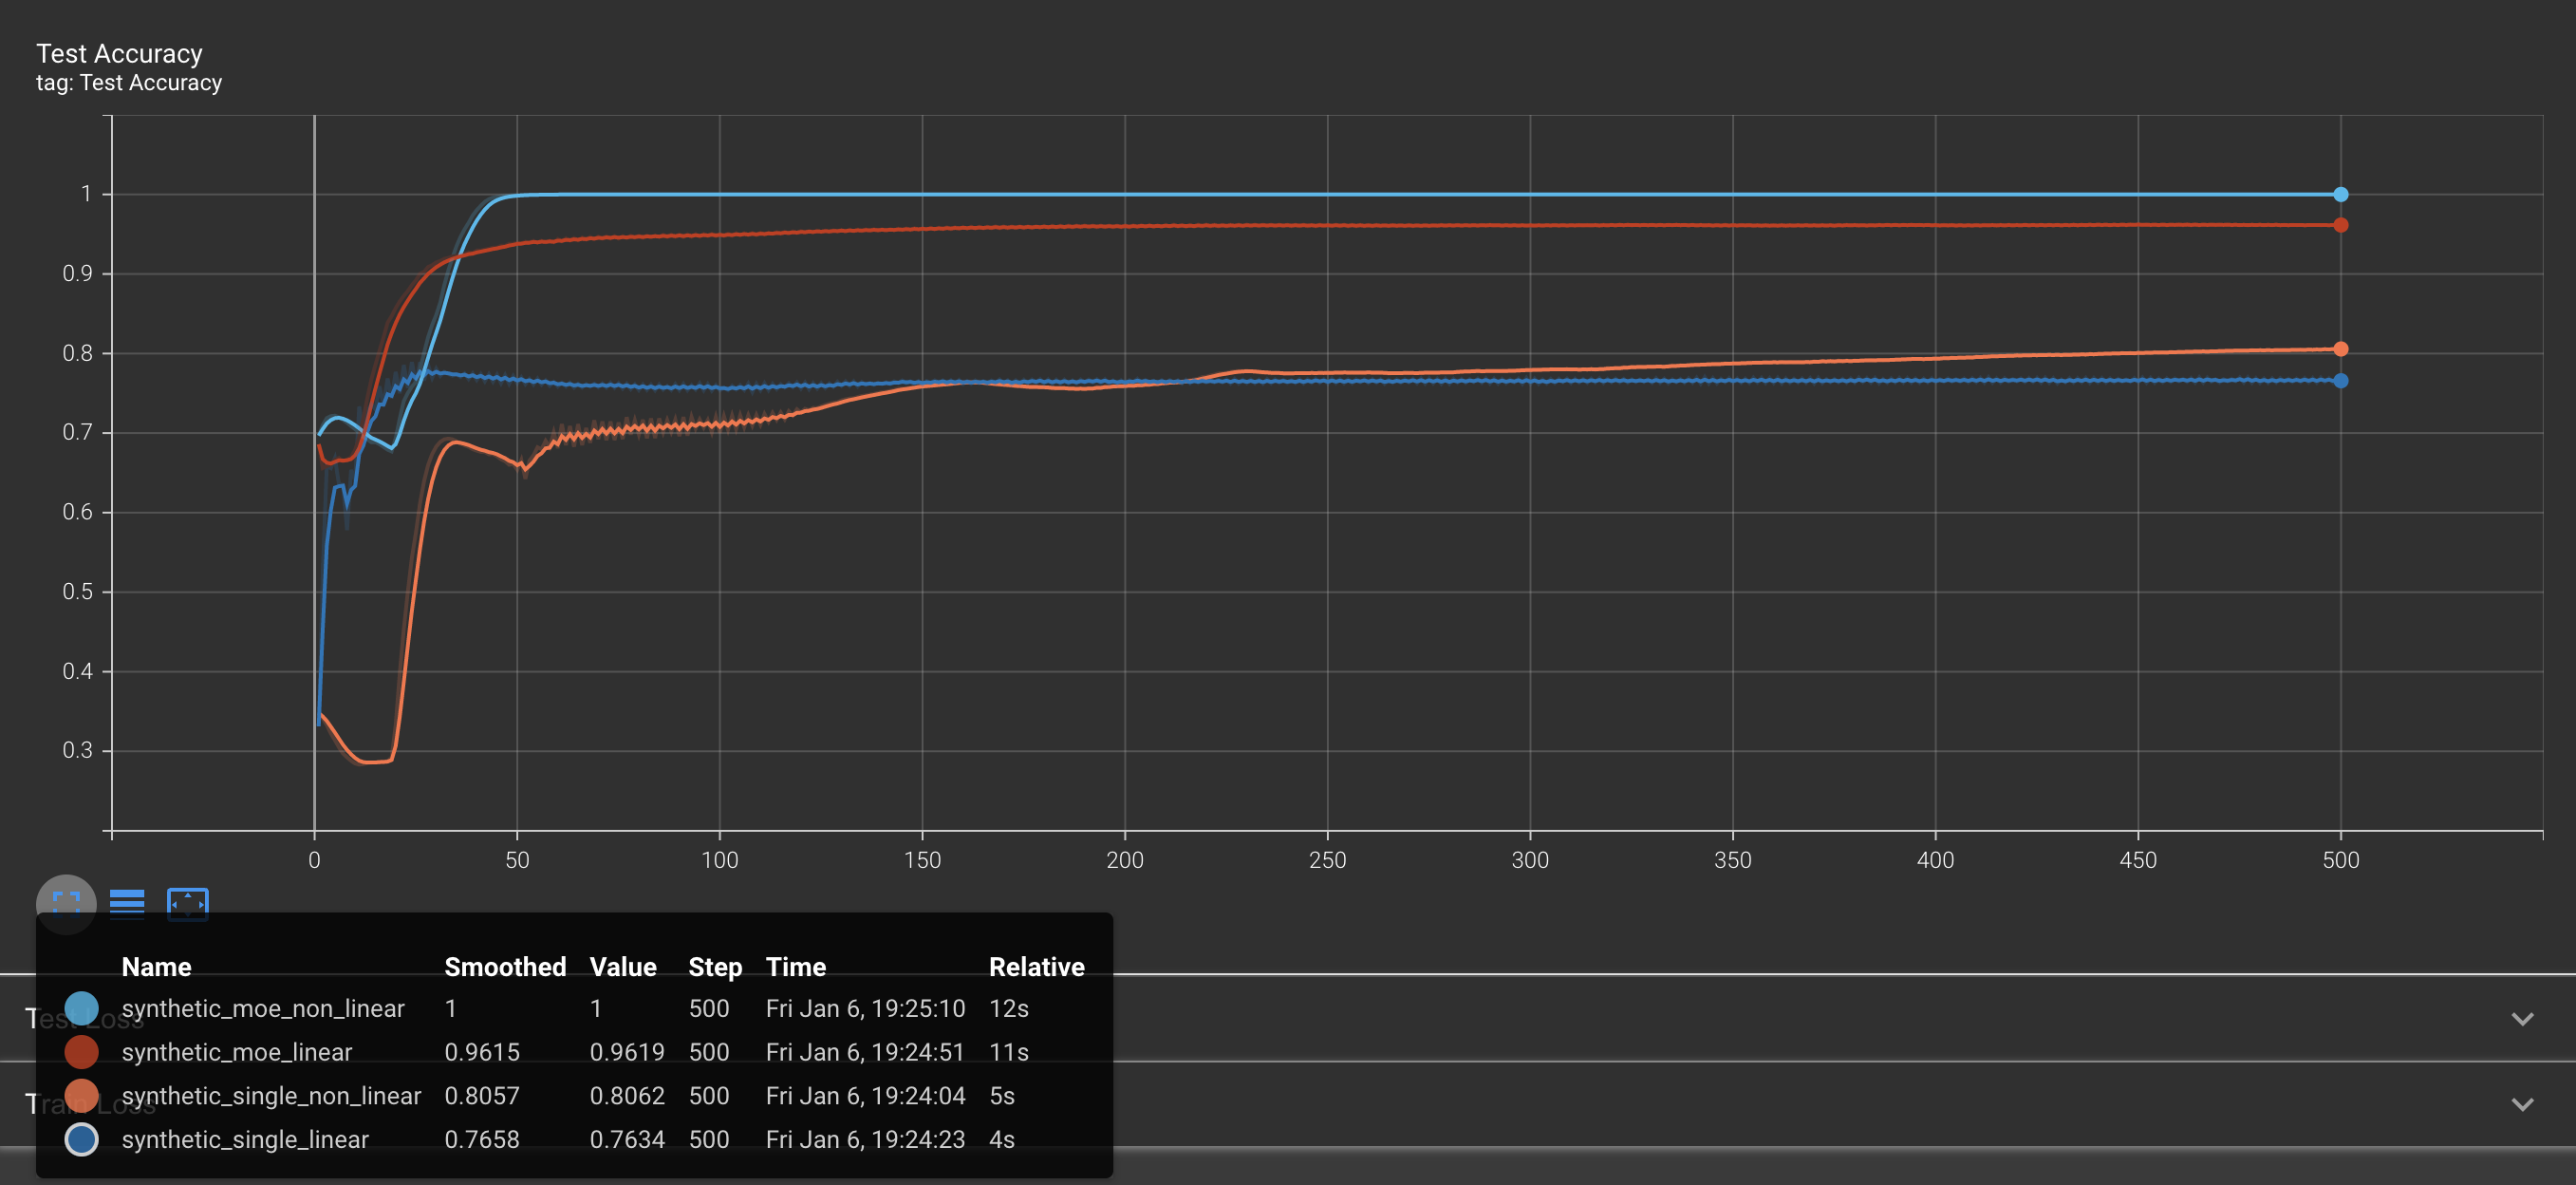2576x1185 pixels.
Task: Click the dark blue endpoint marker at step 500
Action: coord(2341,380)
